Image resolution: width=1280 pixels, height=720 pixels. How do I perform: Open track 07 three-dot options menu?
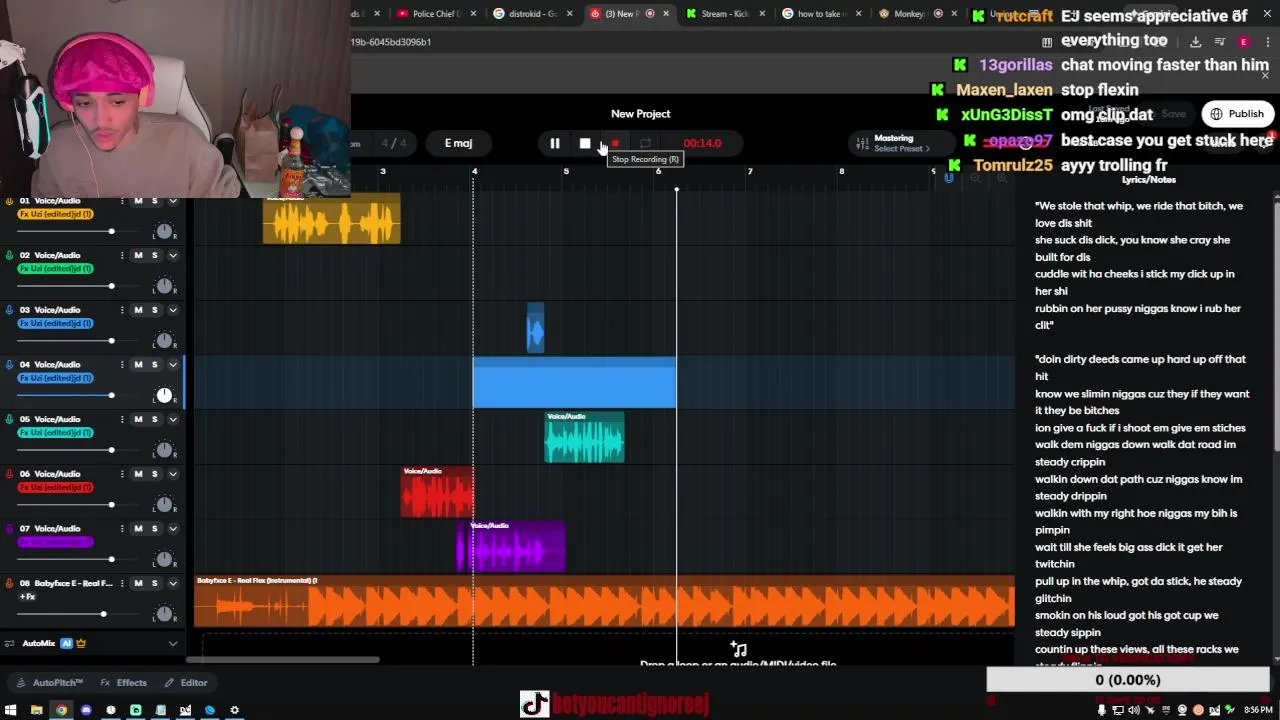pos(122,528)
